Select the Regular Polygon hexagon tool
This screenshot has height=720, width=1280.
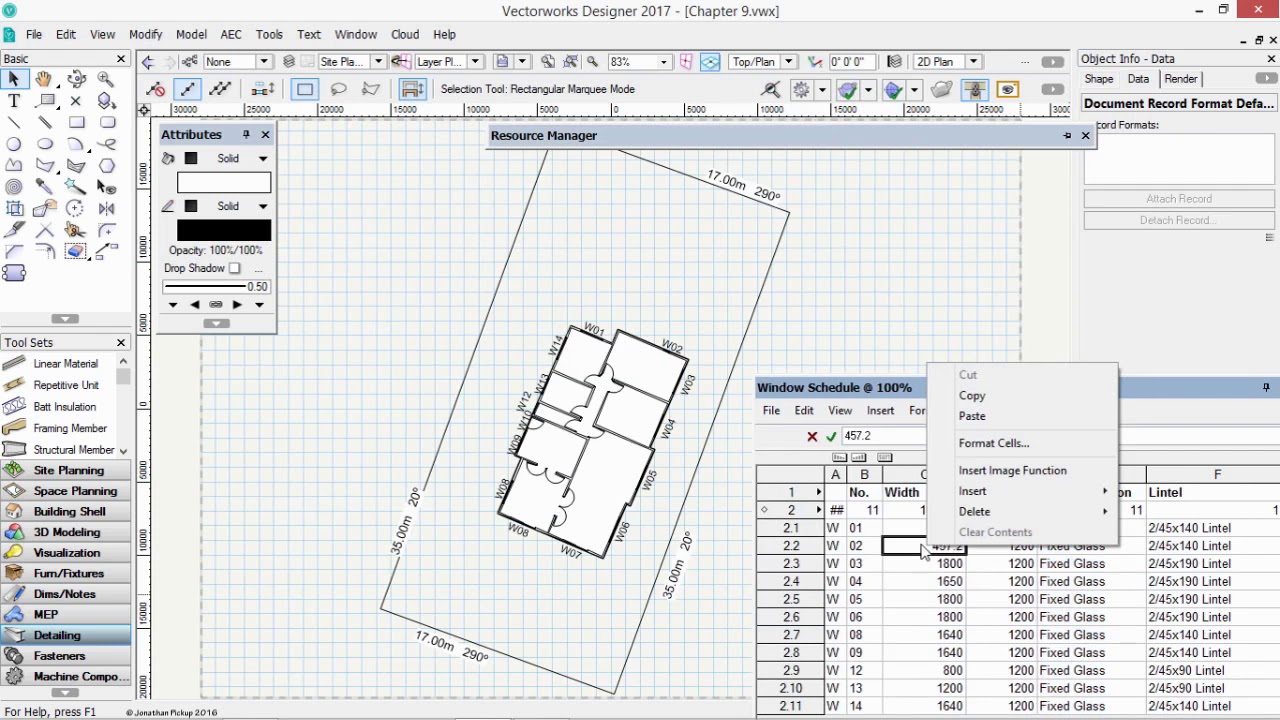[107, 166]
